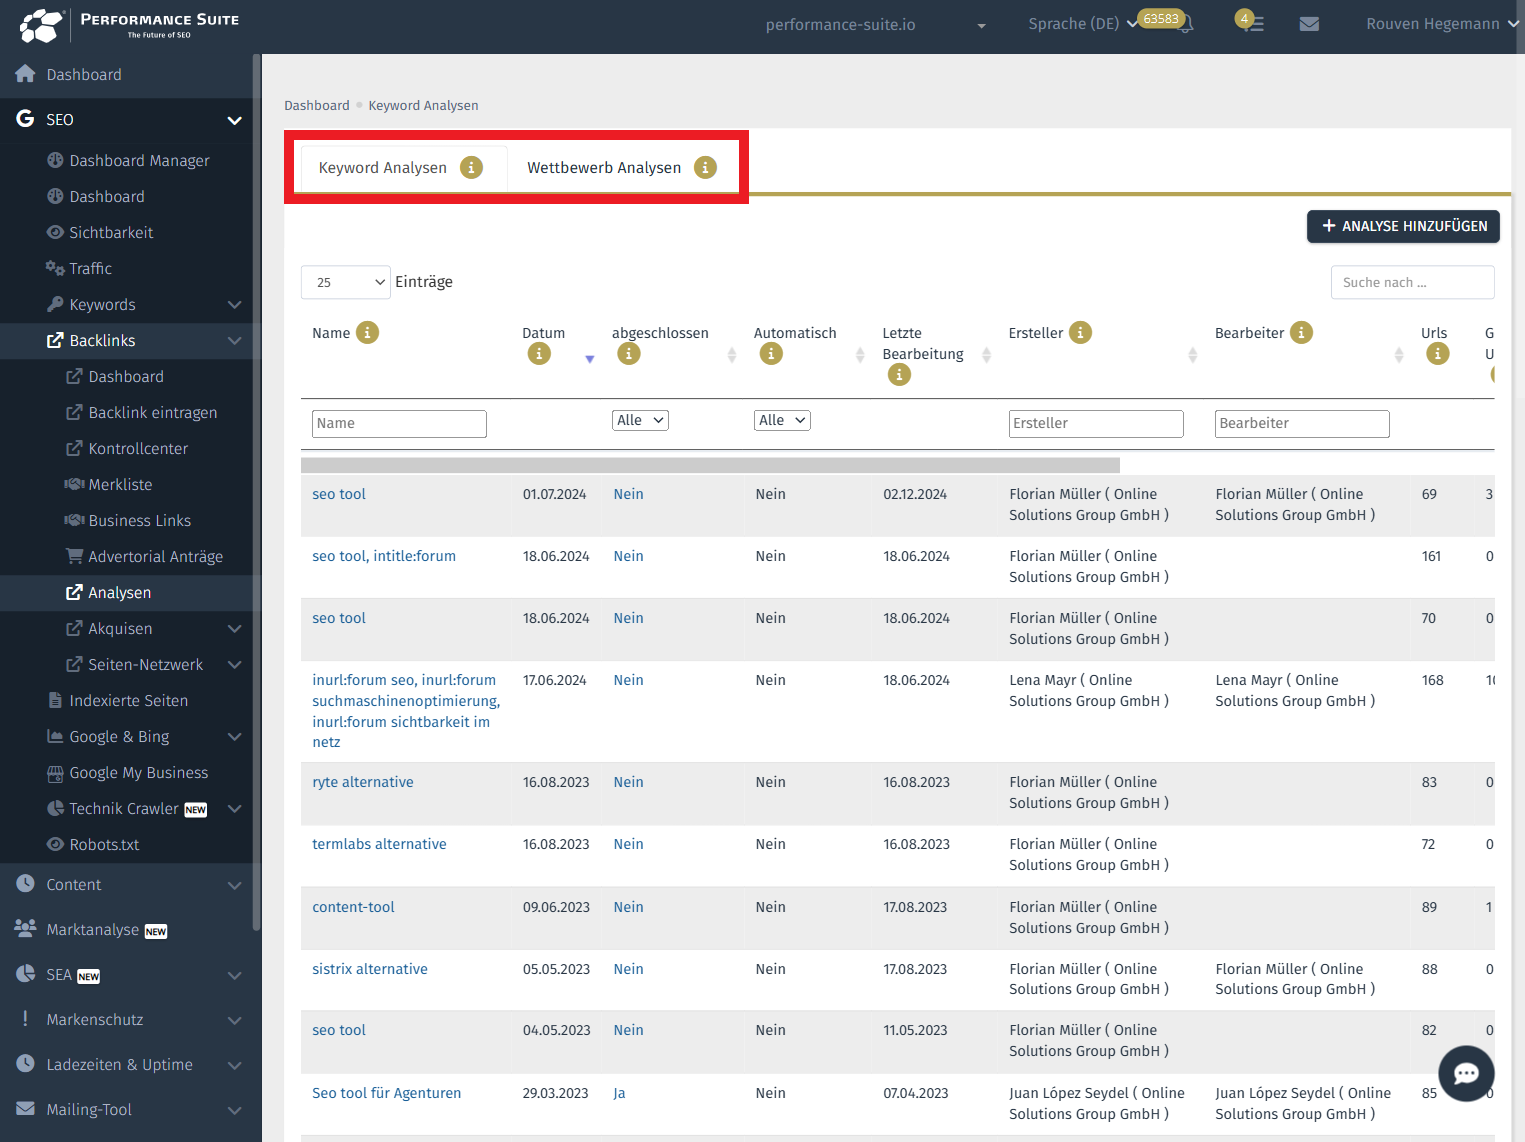Image resolution: width=1525 pixels, height=1142 pixels.
Task: Focus the 'Suche nach ...' search field
Action: pyautogui.click(x=1412, y=282)
